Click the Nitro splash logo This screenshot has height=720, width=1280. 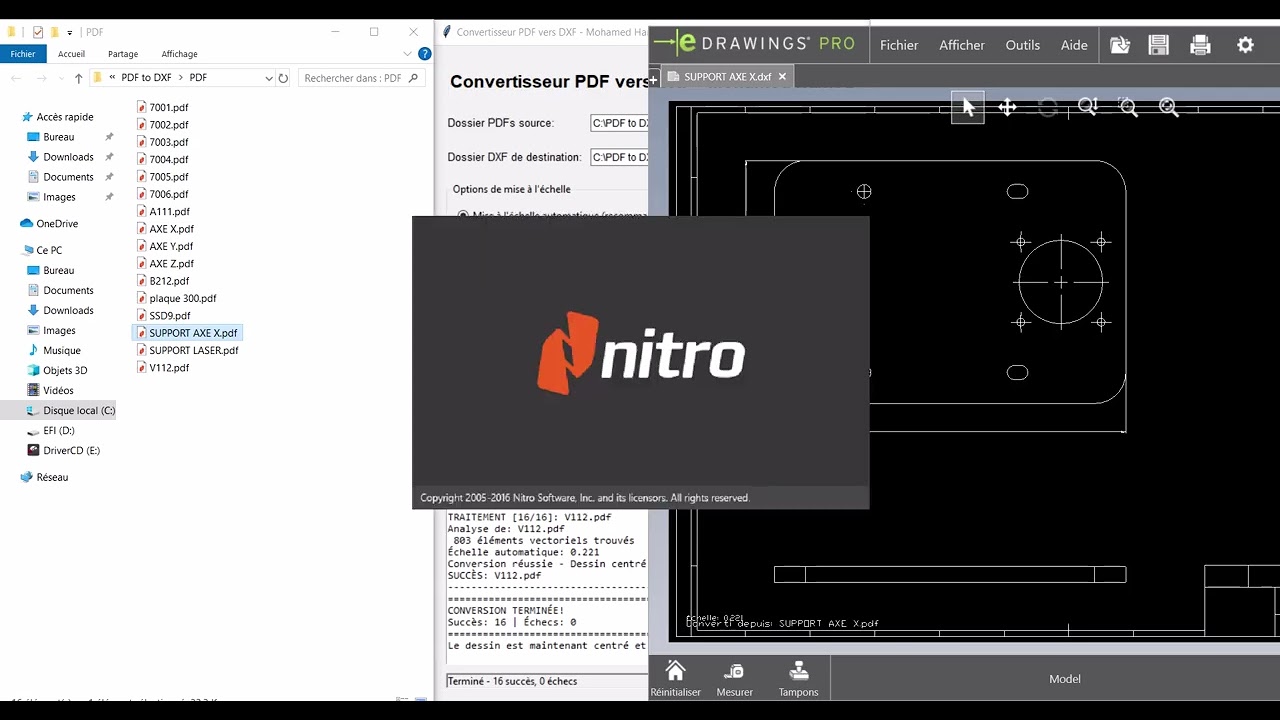tap(641, 352)
